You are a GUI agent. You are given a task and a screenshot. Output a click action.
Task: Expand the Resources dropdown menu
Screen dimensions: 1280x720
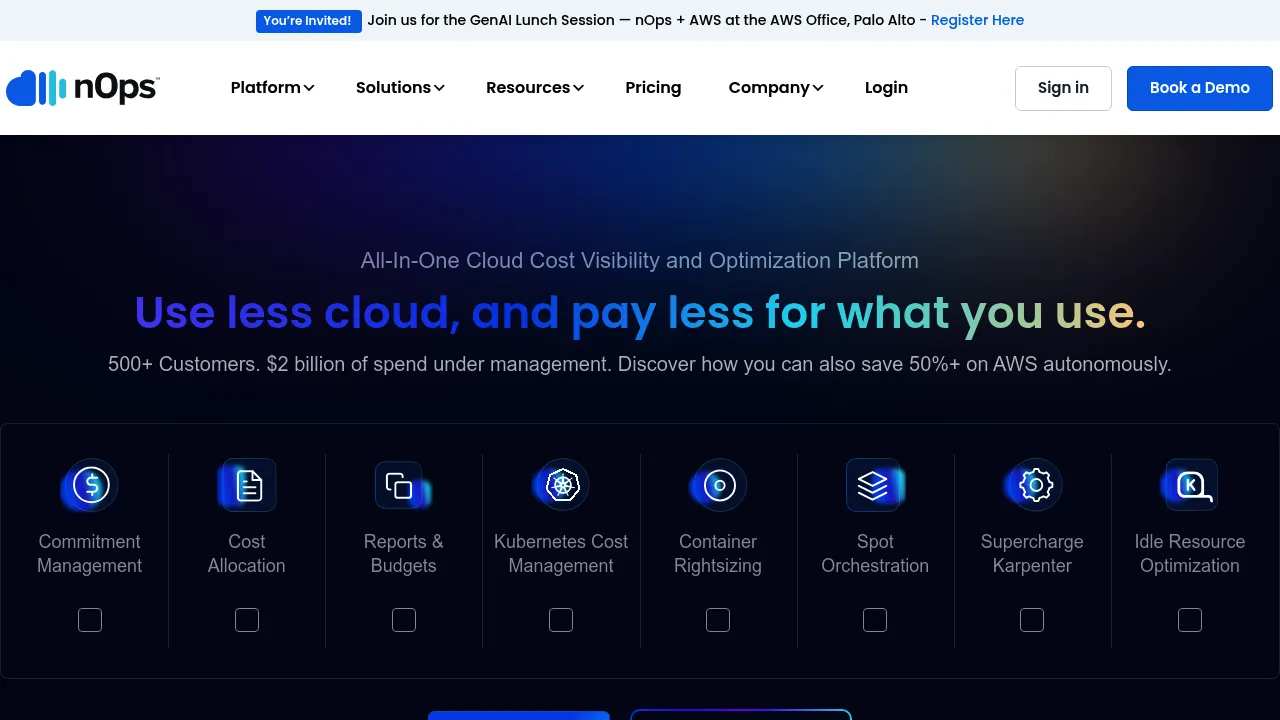pyautogui.click(x=535, y=88)
